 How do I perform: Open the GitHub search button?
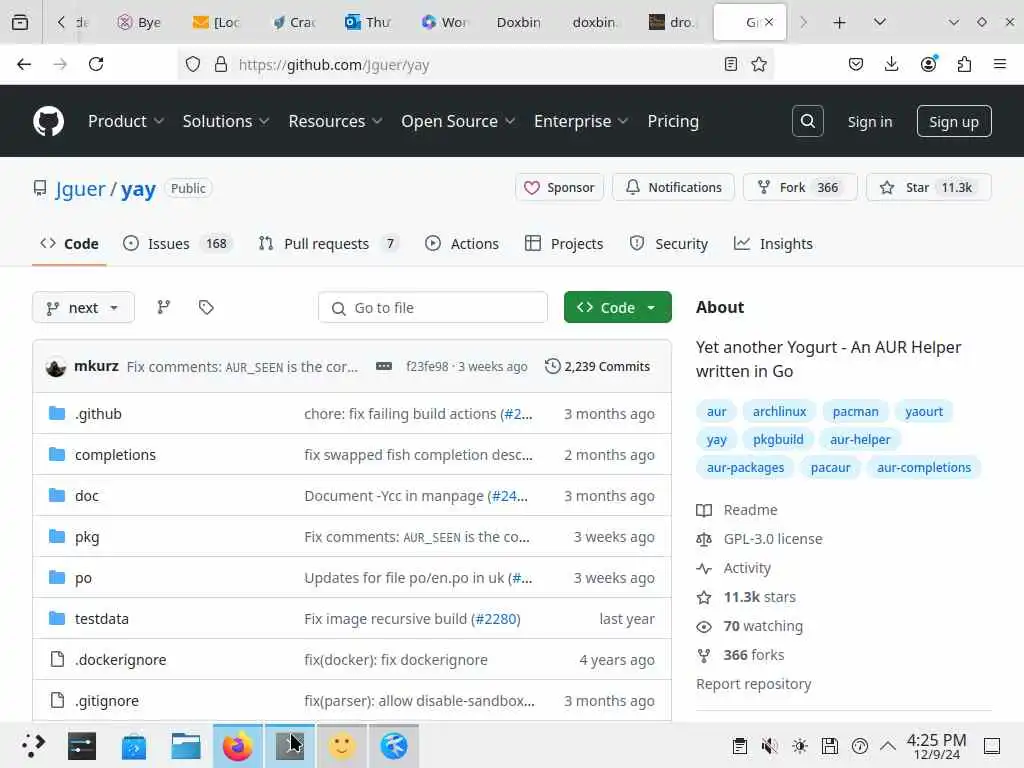[x=807, y=121]
